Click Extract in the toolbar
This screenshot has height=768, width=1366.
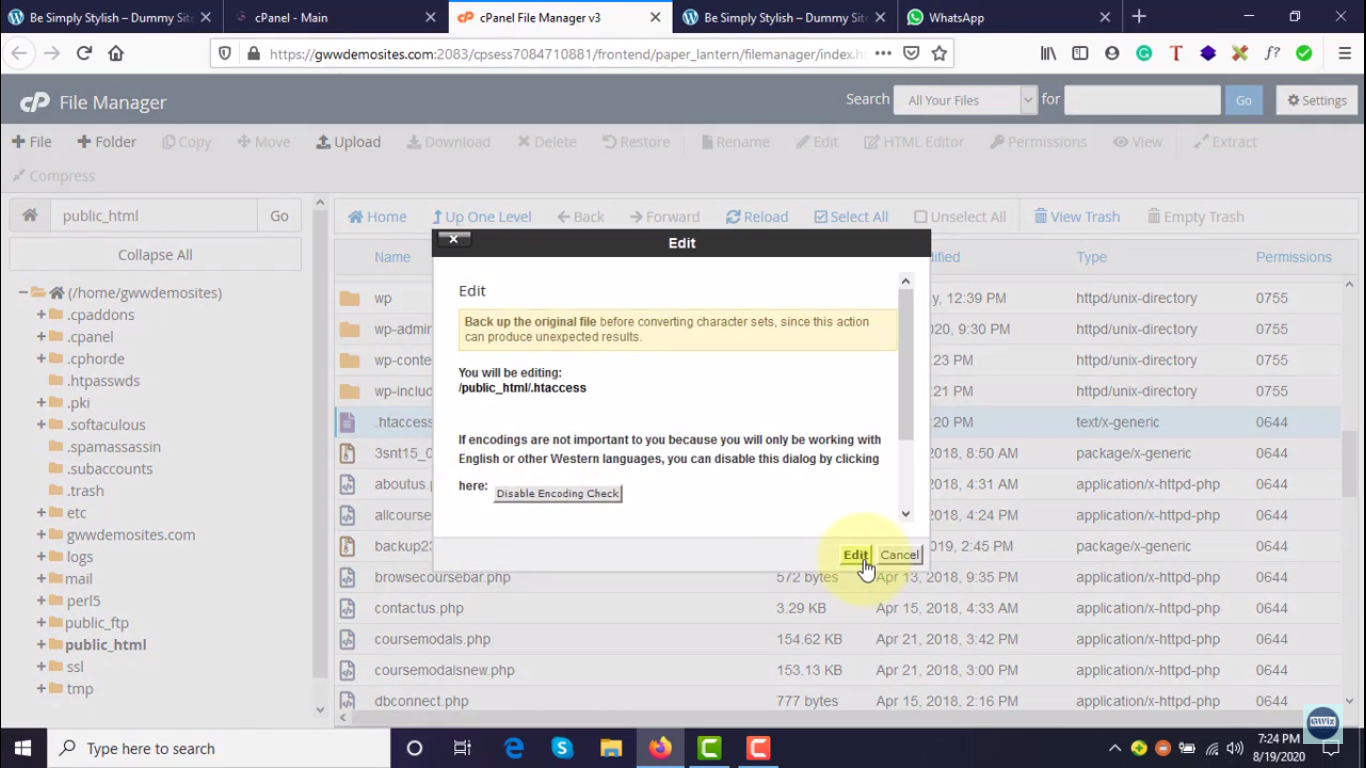tap(1225, 142)
